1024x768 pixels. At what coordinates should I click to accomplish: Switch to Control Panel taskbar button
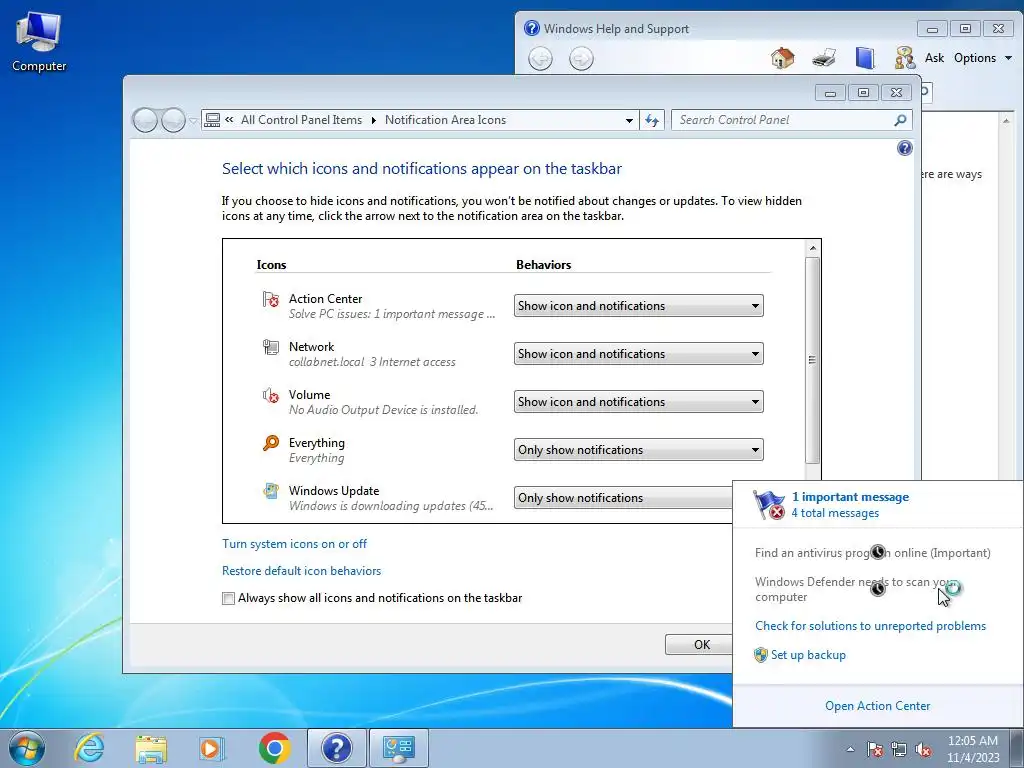pos(399,748)
